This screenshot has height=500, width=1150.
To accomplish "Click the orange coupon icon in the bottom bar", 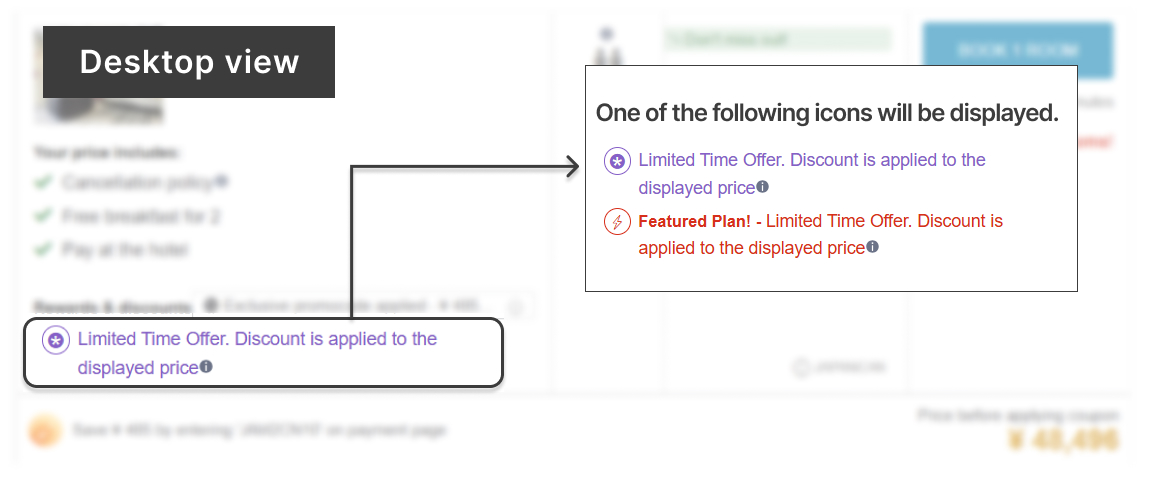I will [x=44, y=430].
